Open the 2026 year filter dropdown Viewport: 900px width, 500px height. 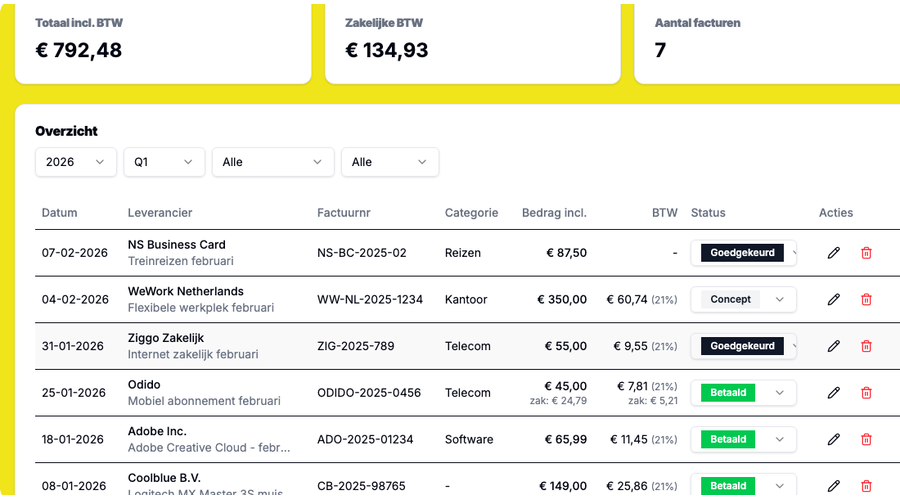pos(75,162)
